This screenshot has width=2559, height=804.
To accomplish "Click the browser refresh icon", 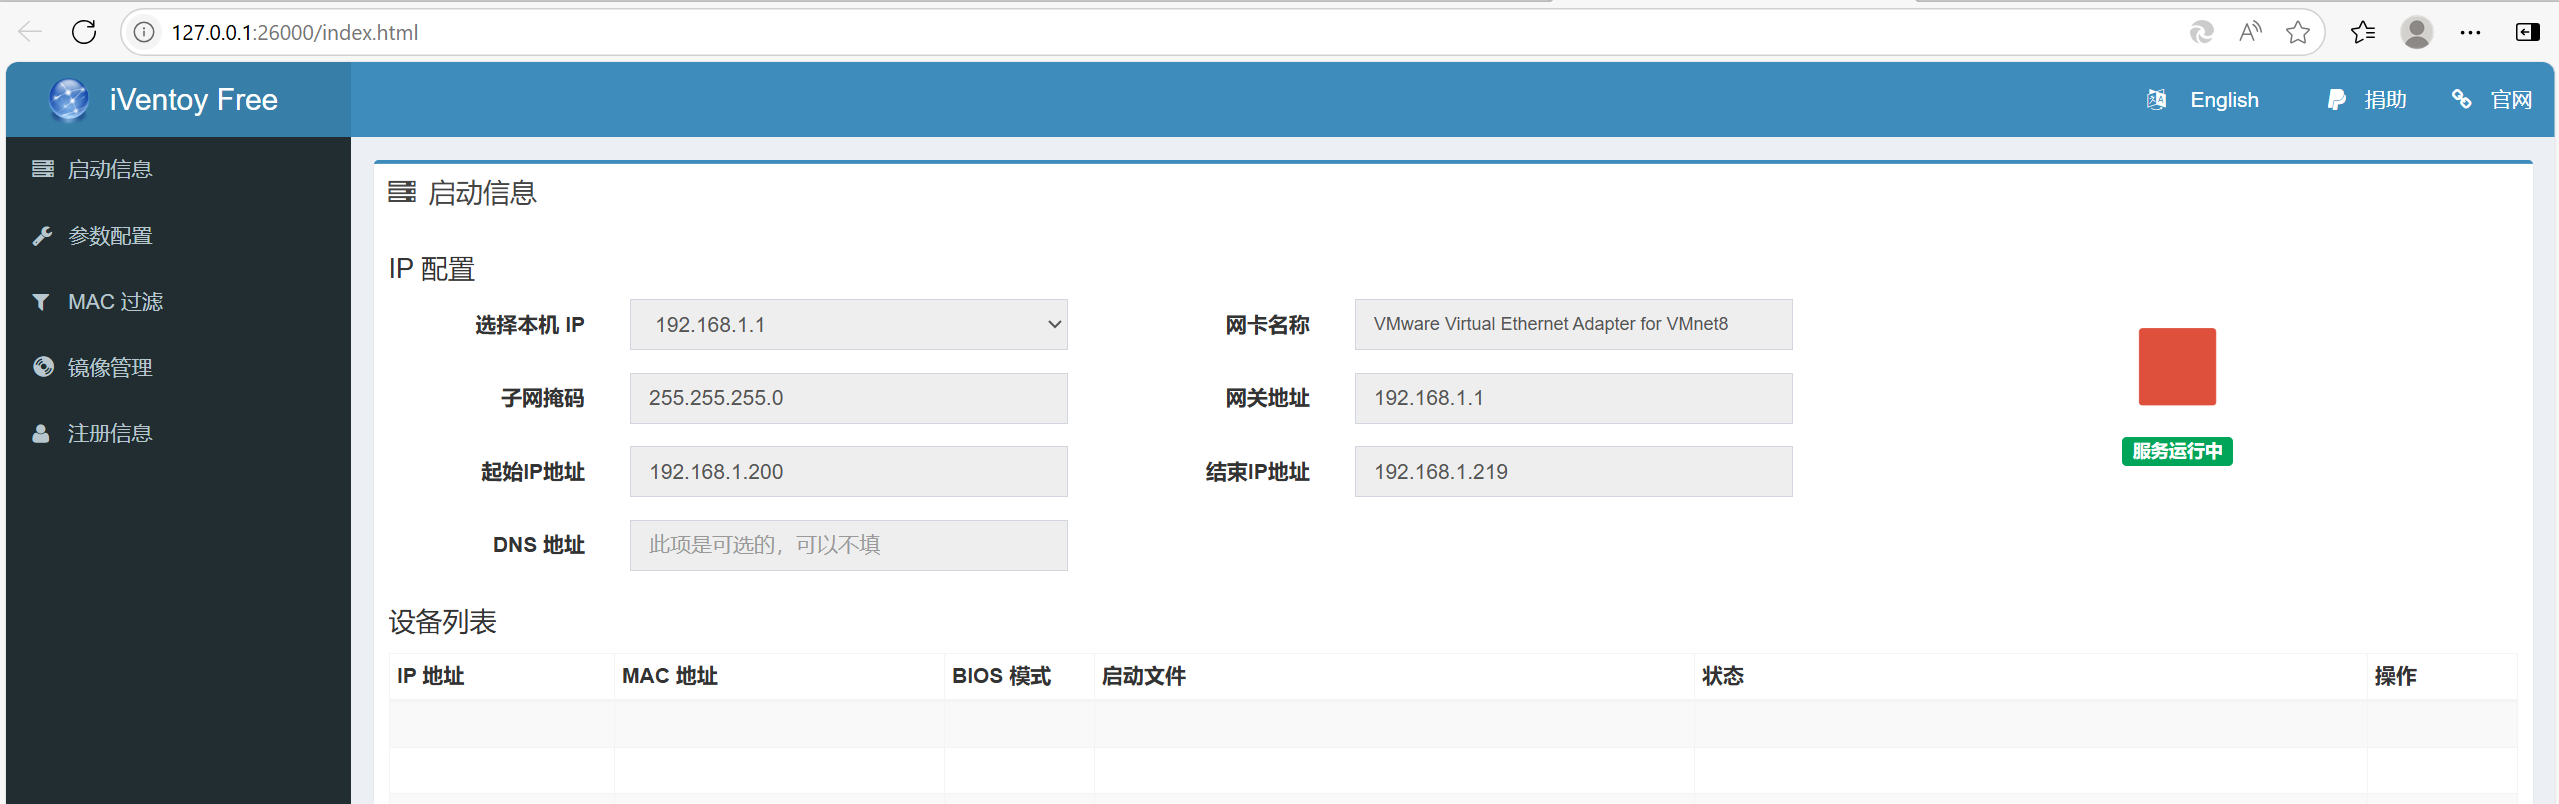I will (84, 32).
